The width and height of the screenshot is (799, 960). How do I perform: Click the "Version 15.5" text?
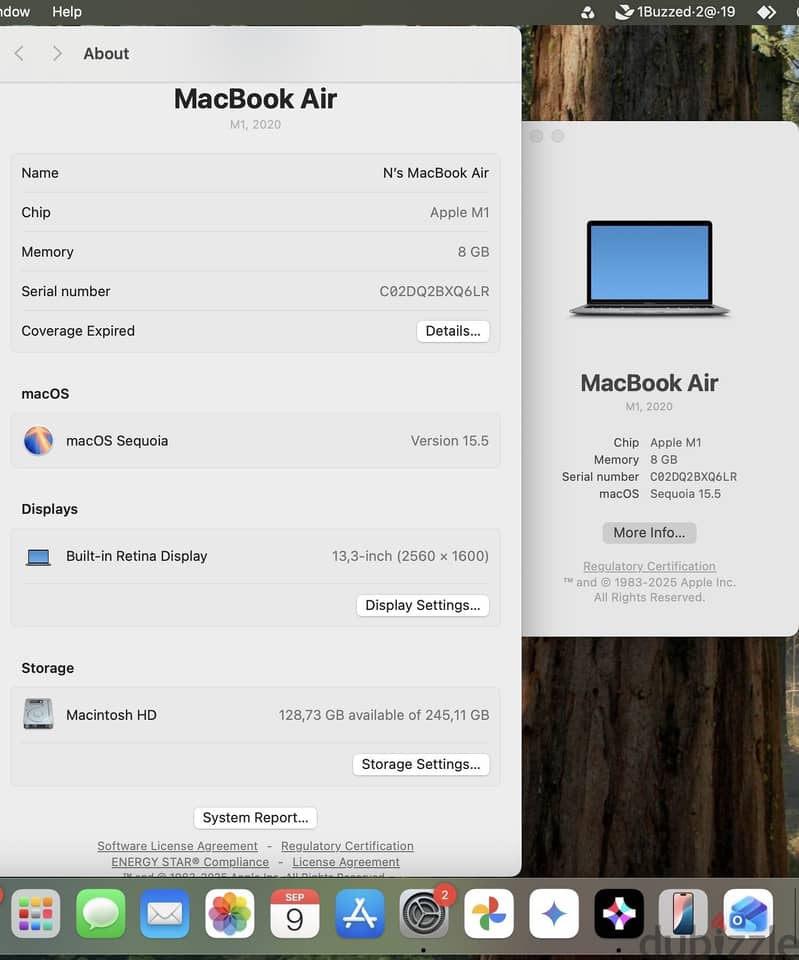449,441
